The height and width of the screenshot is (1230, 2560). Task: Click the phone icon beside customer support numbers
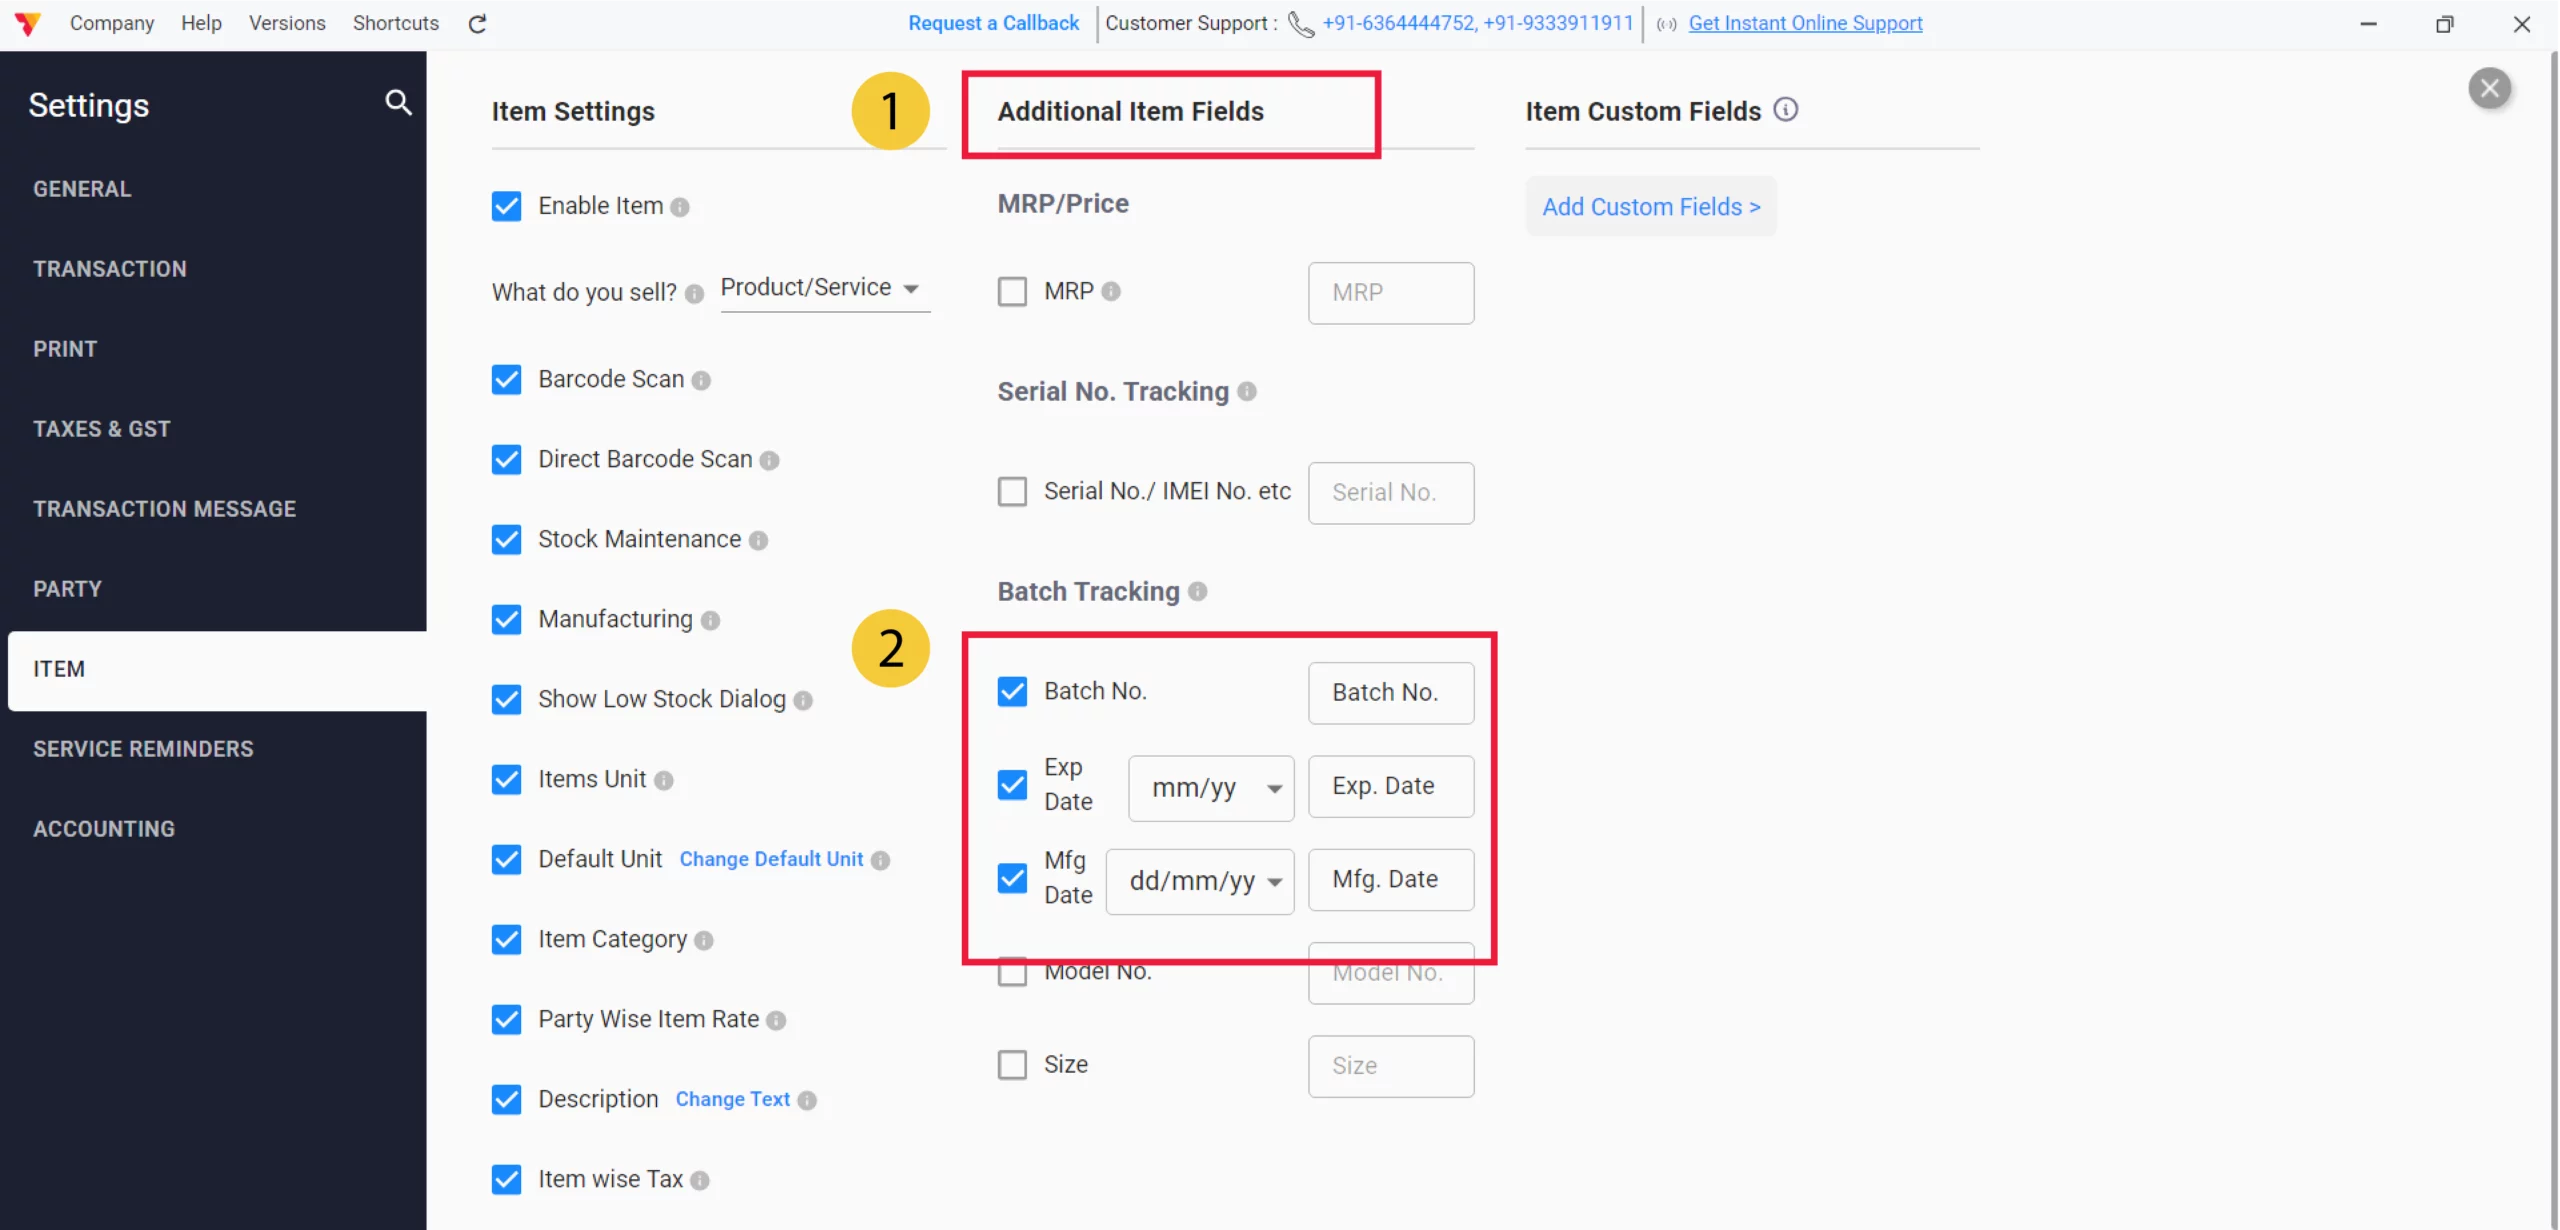coord(1299,24)
